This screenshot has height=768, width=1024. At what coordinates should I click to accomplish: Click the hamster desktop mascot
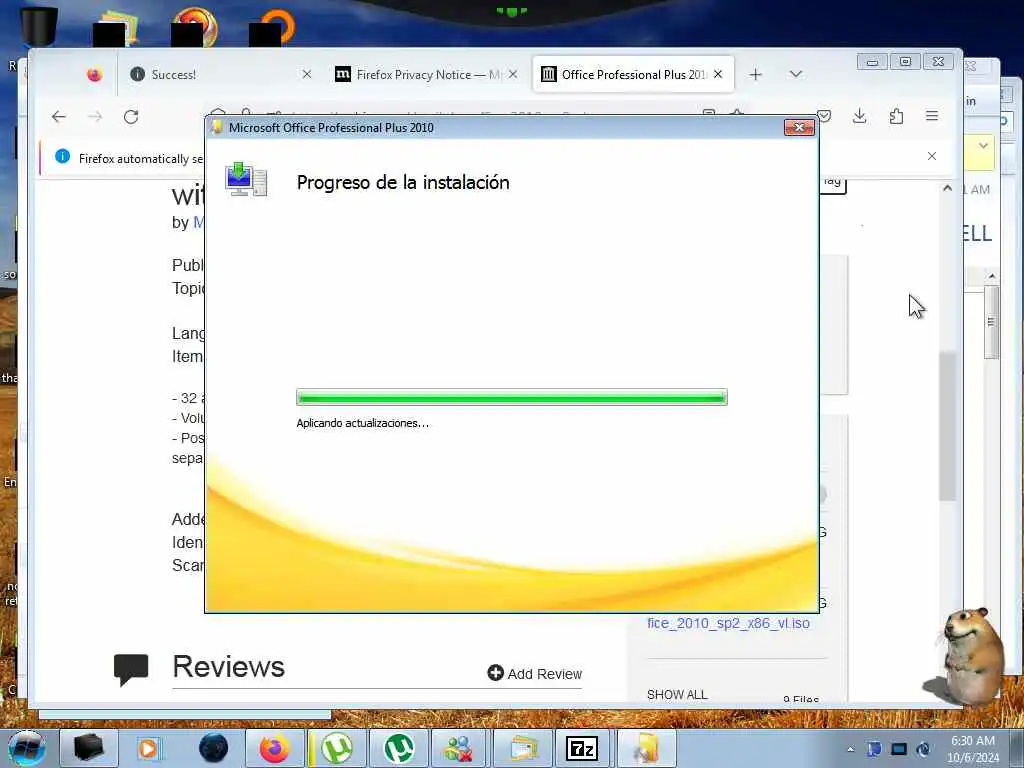(971, 656)
